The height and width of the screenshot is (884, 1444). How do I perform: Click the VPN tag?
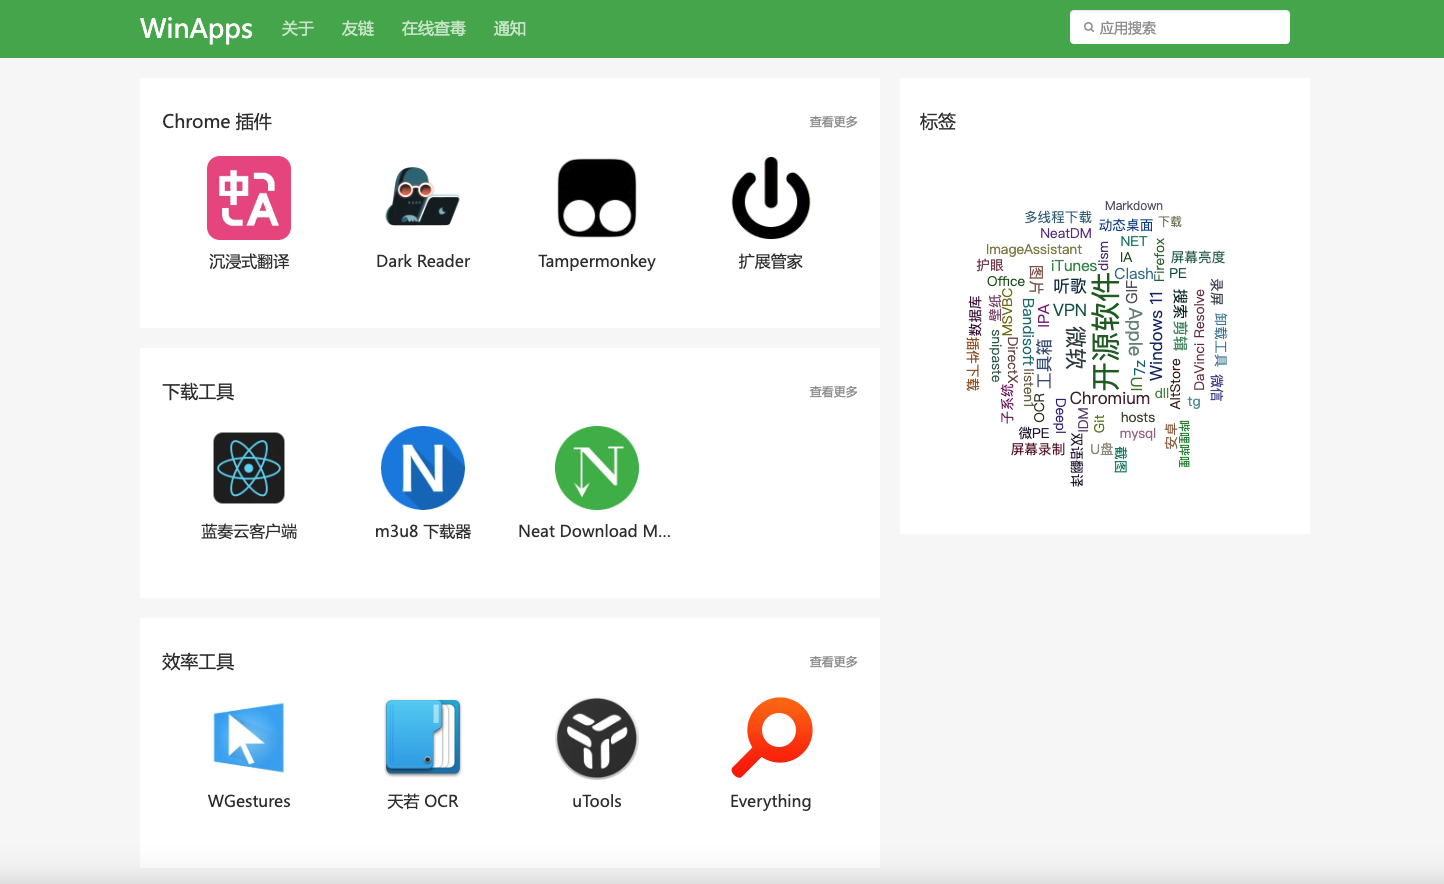click(x=1070, y=310)
